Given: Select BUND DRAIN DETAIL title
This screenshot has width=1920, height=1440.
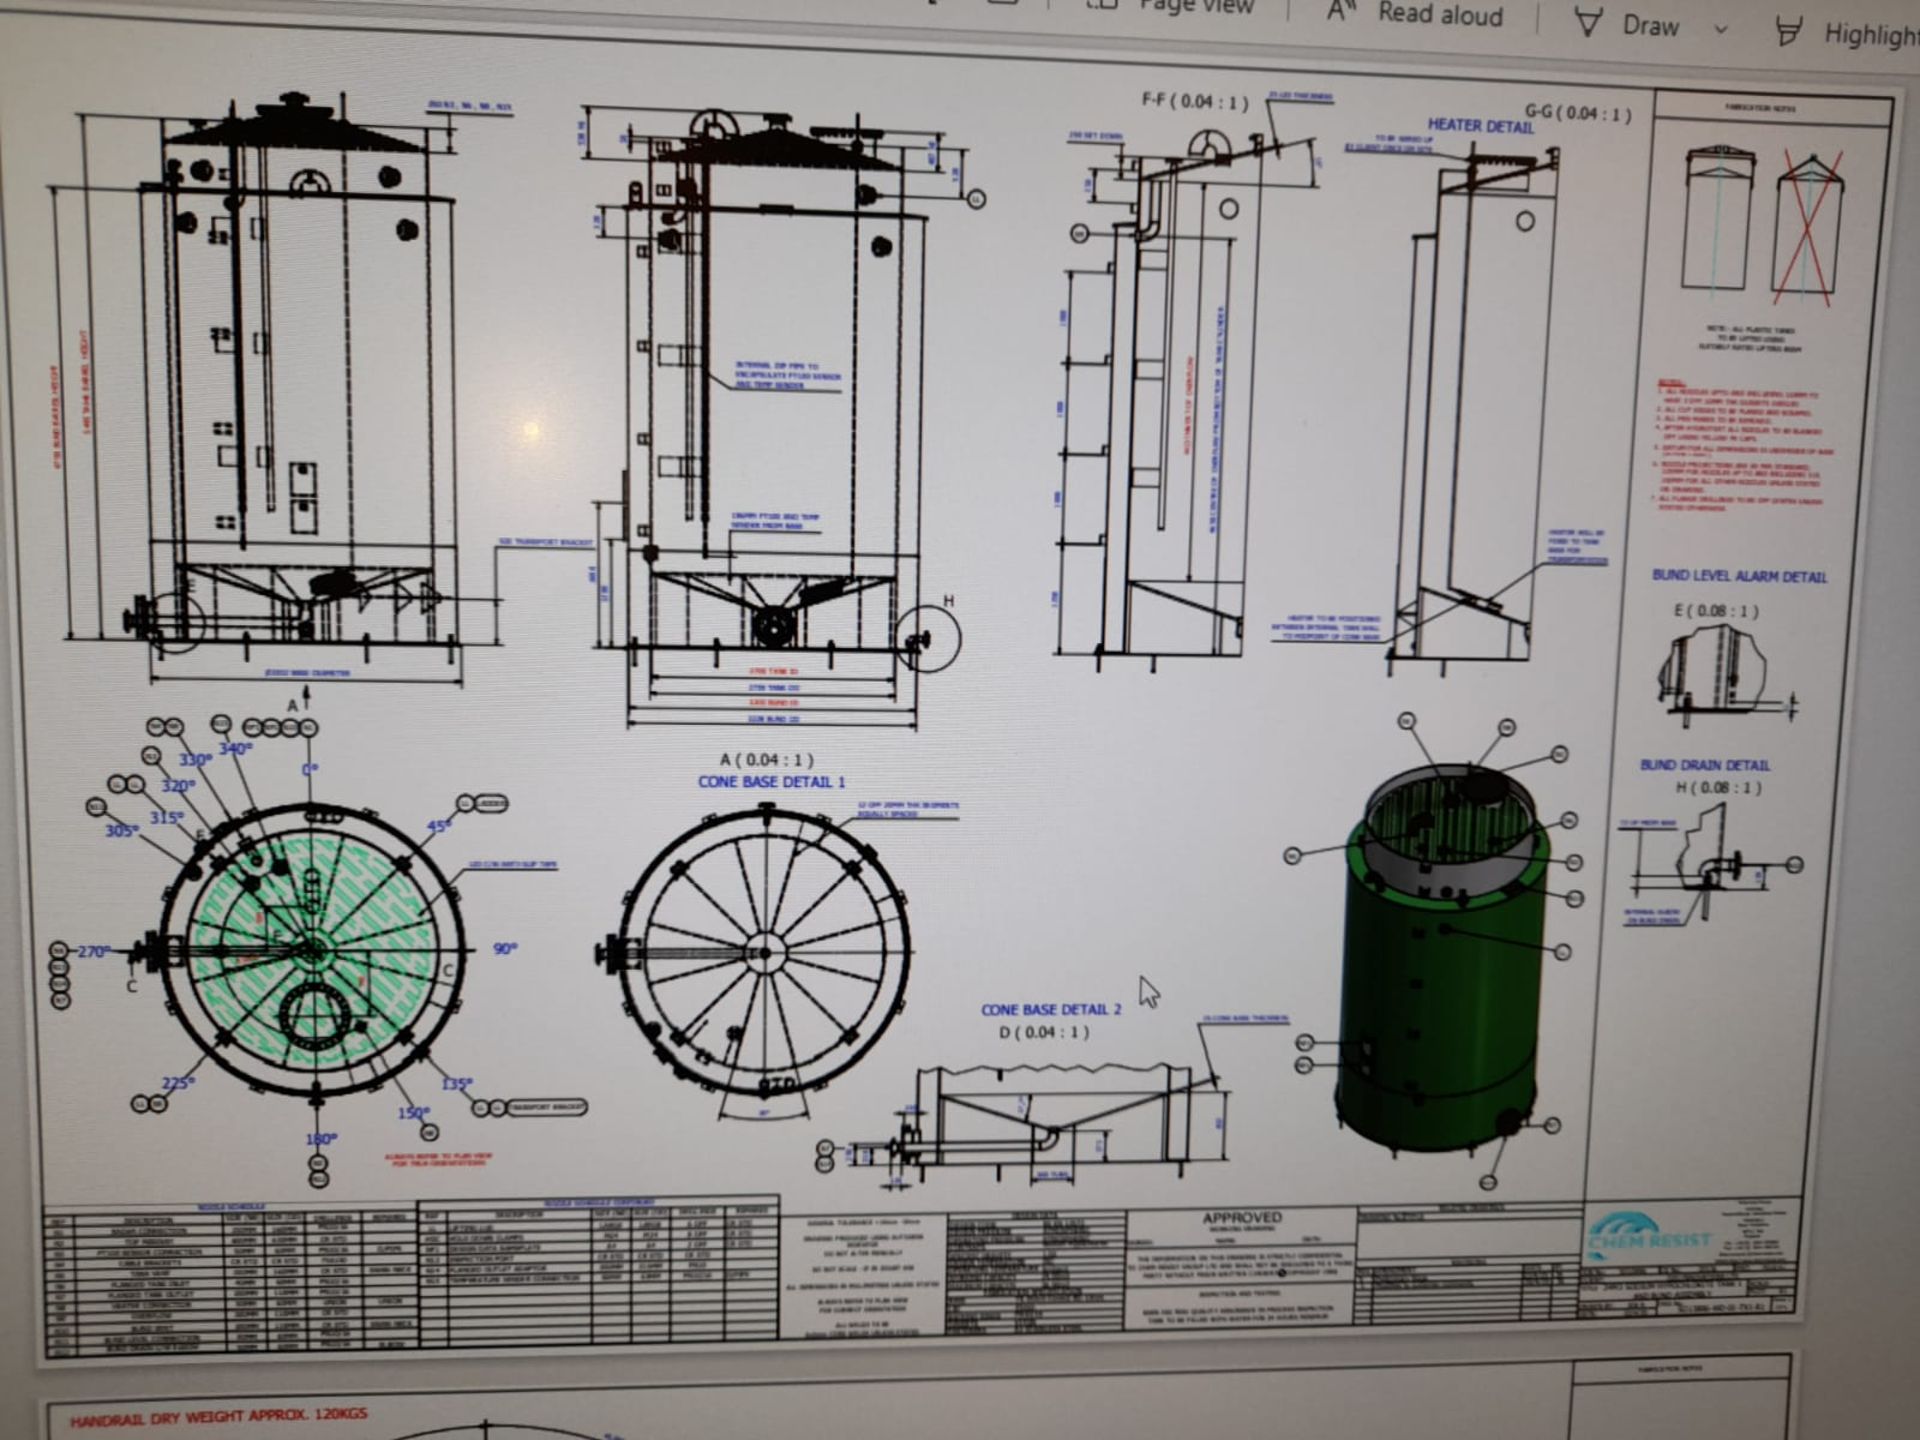Looking at the screenshot, I should 1705,765.
